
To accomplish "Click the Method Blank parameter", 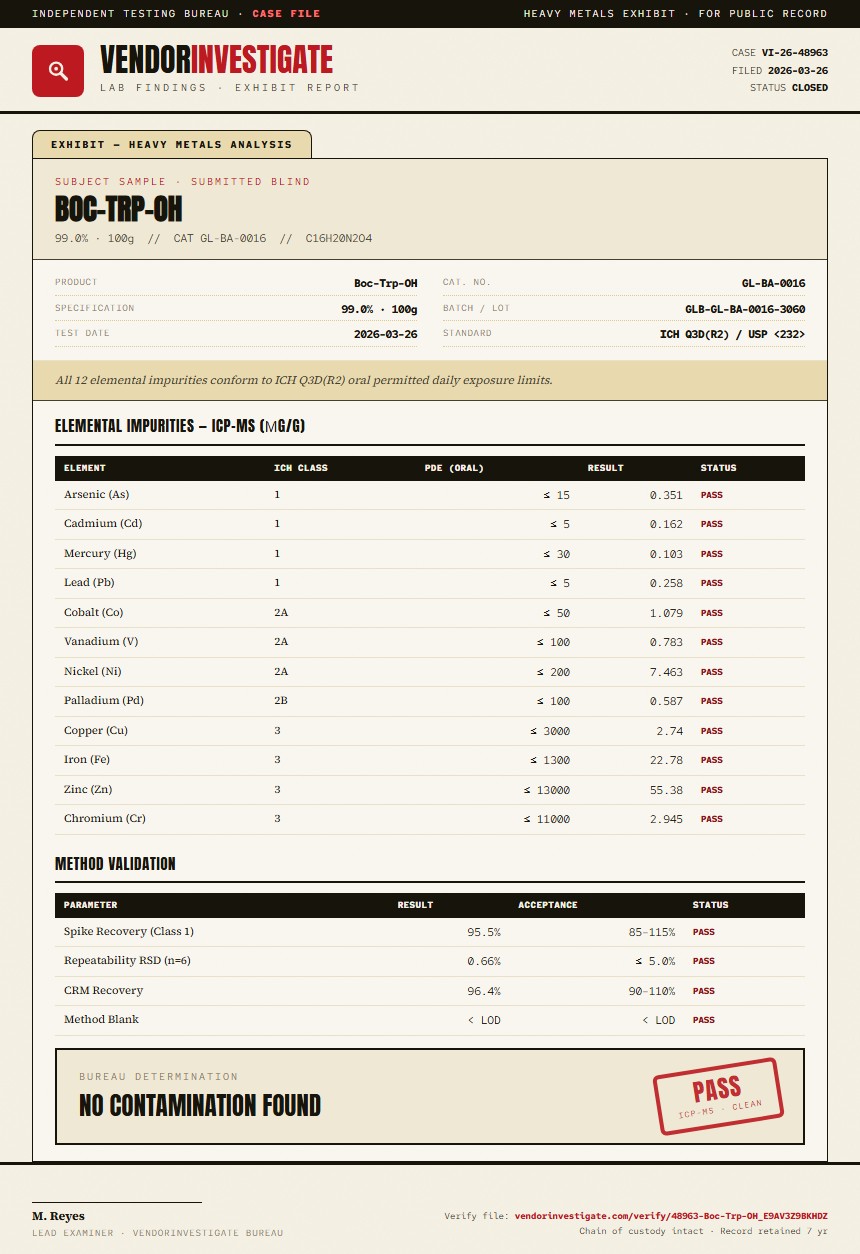I will [101, 1020].
